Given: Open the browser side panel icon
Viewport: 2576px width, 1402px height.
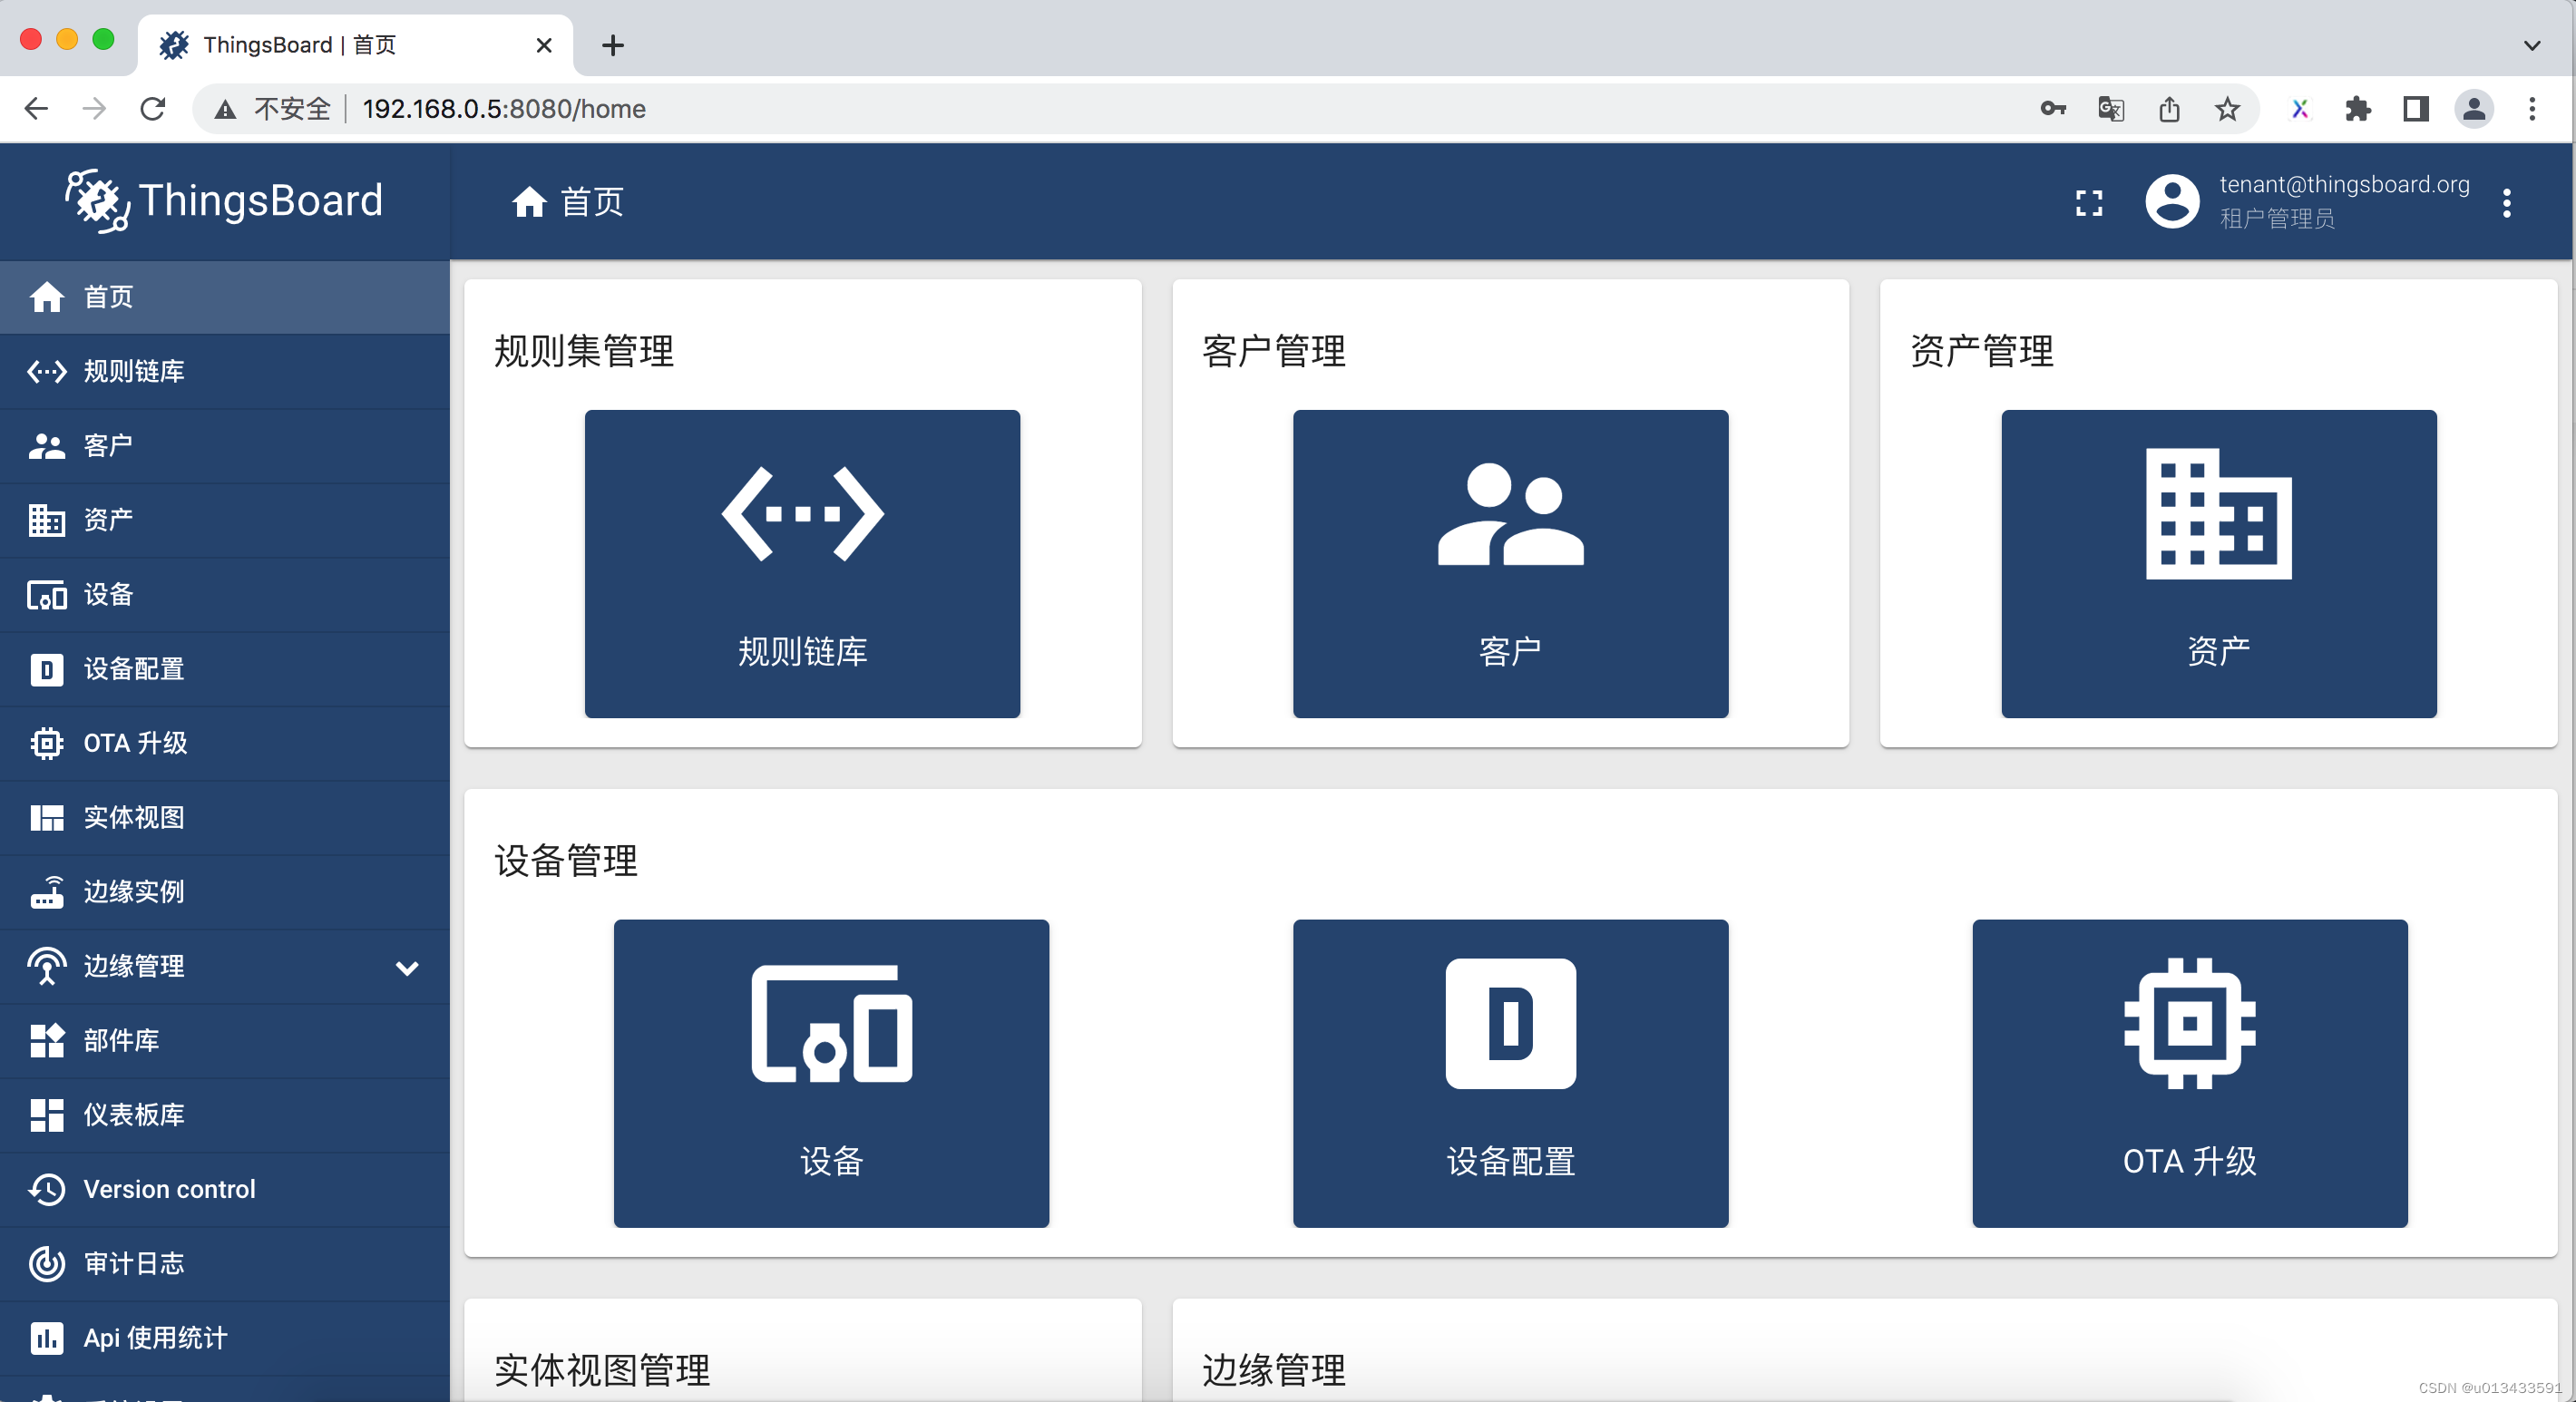Looking at the screenshot, I should pos(2416,108).
